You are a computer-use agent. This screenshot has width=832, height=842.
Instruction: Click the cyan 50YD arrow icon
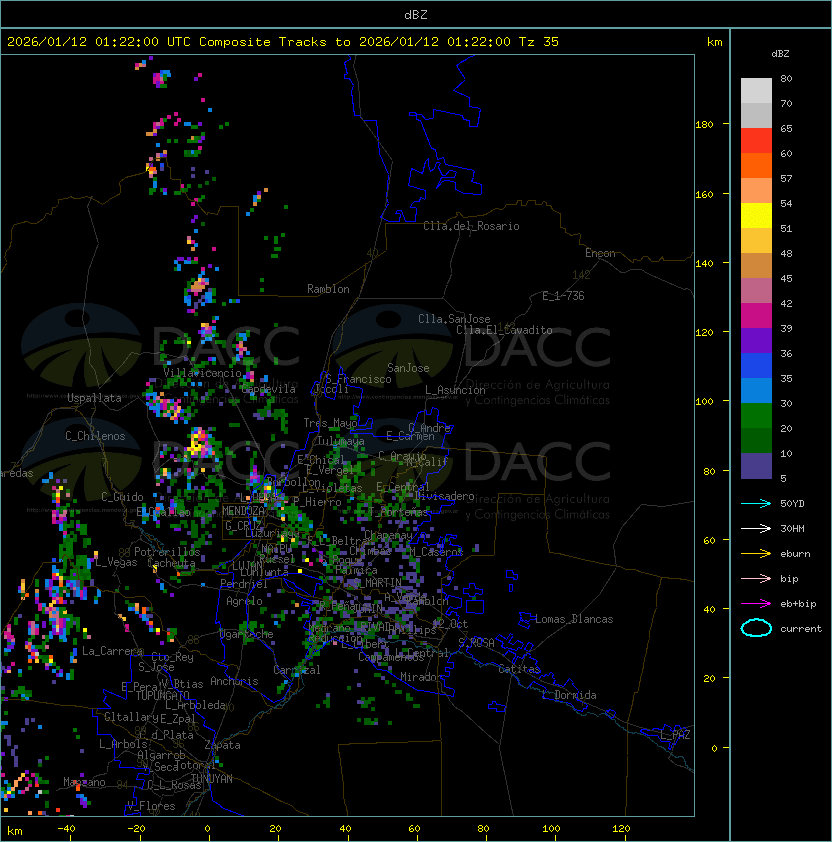756,503
